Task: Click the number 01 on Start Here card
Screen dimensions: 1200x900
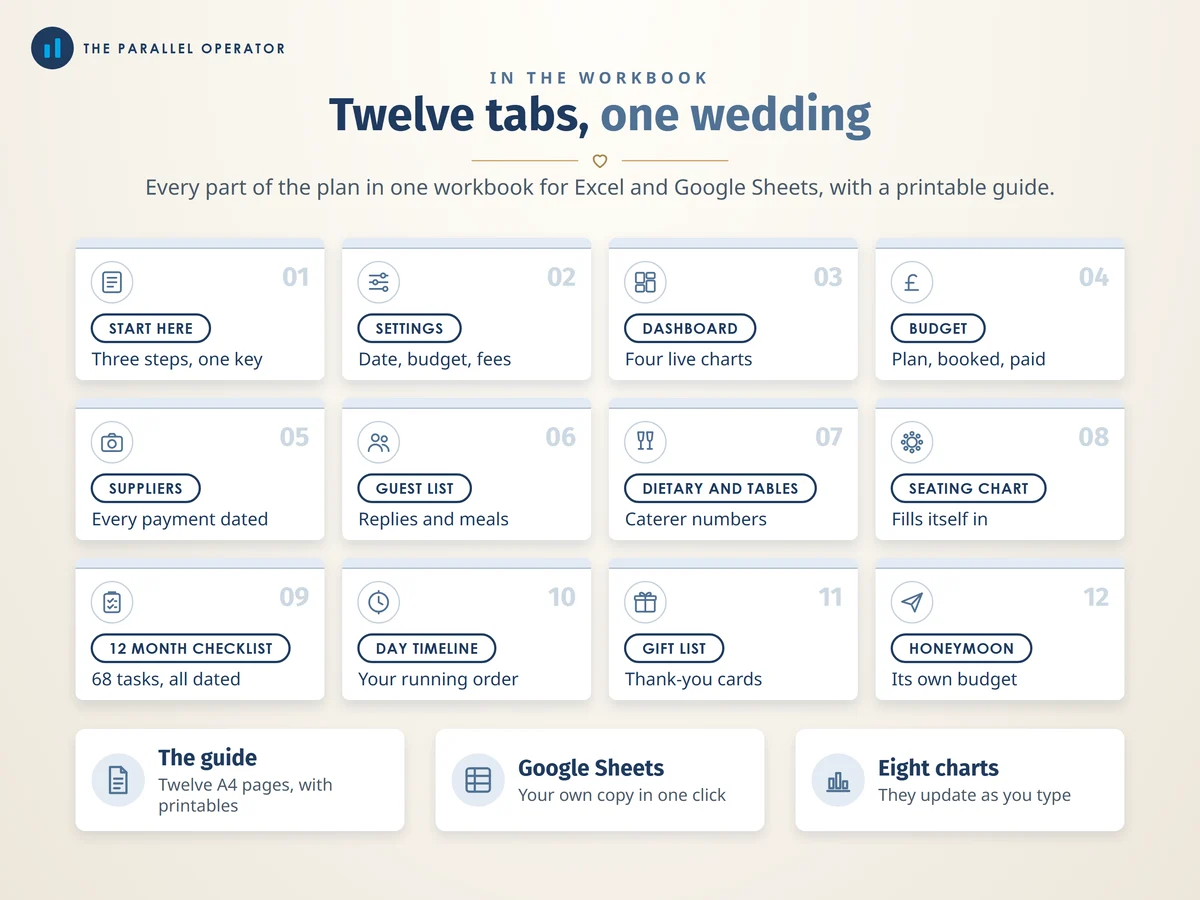Action: click(296, 277)
